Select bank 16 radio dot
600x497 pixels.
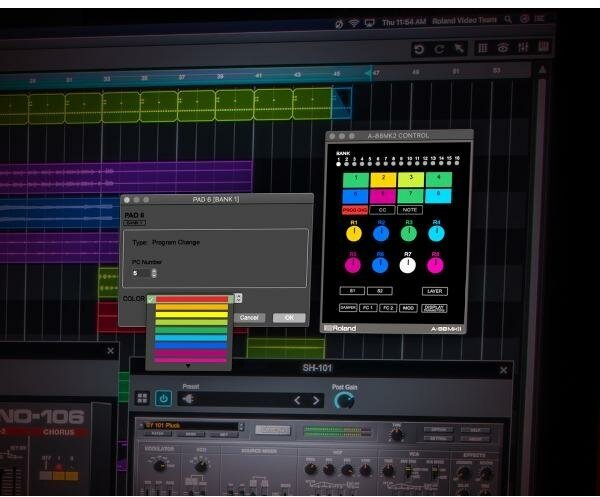click(x=457, y=163)
